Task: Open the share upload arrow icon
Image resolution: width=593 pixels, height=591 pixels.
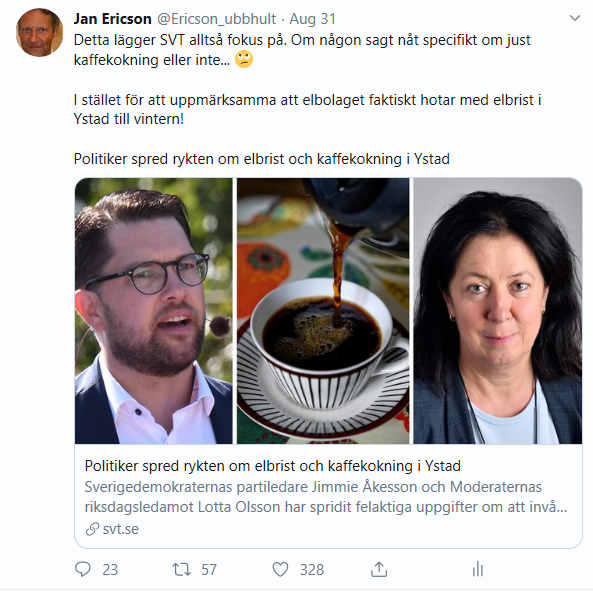Action: (379, 569)
